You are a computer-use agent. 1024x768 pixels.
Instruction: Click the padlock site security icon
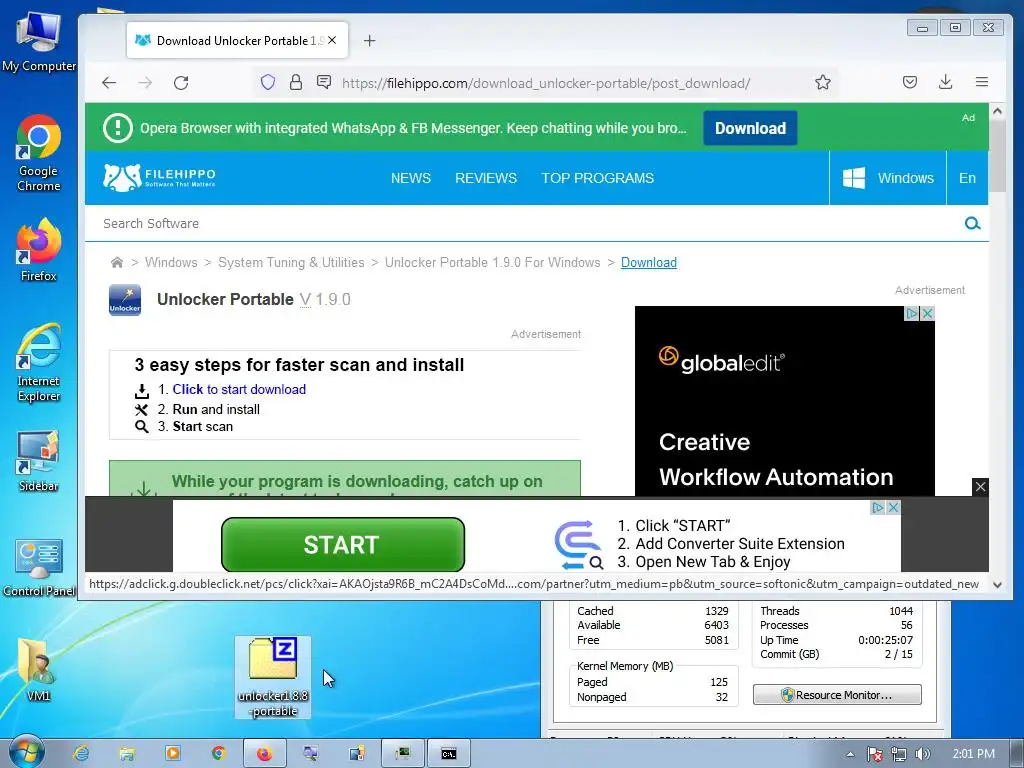(296, 82)
